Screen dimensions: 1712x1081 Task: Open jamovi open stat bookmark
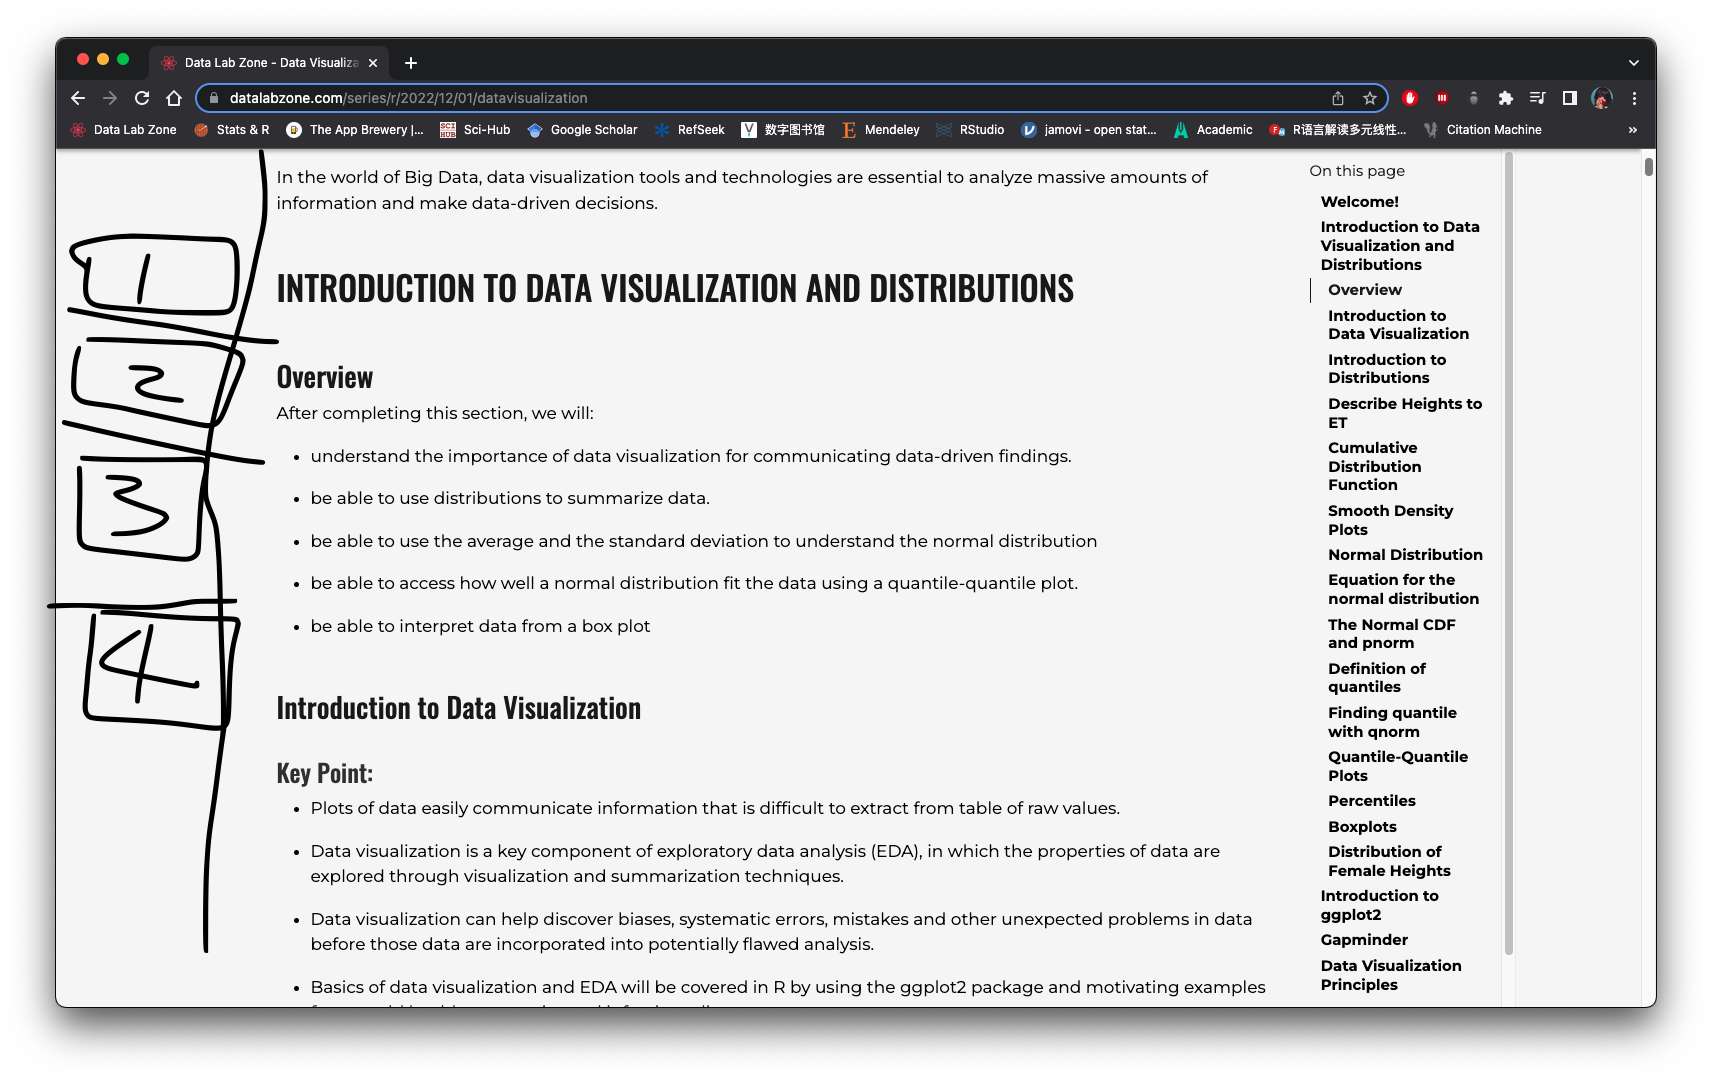(1089, 130)
